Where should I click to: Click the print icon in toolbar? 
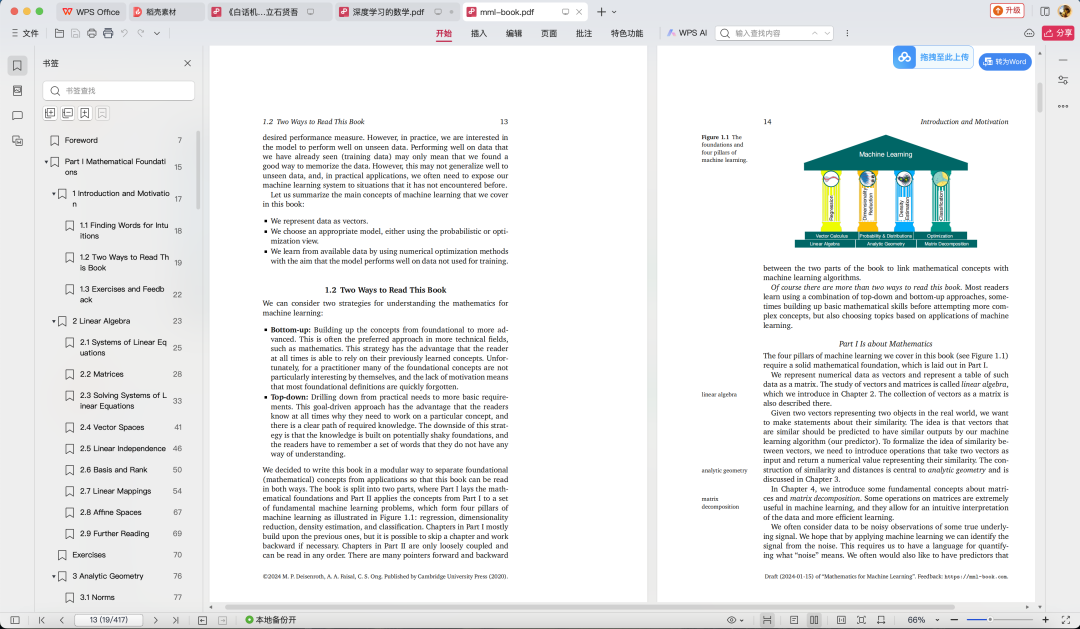point(92,33)
